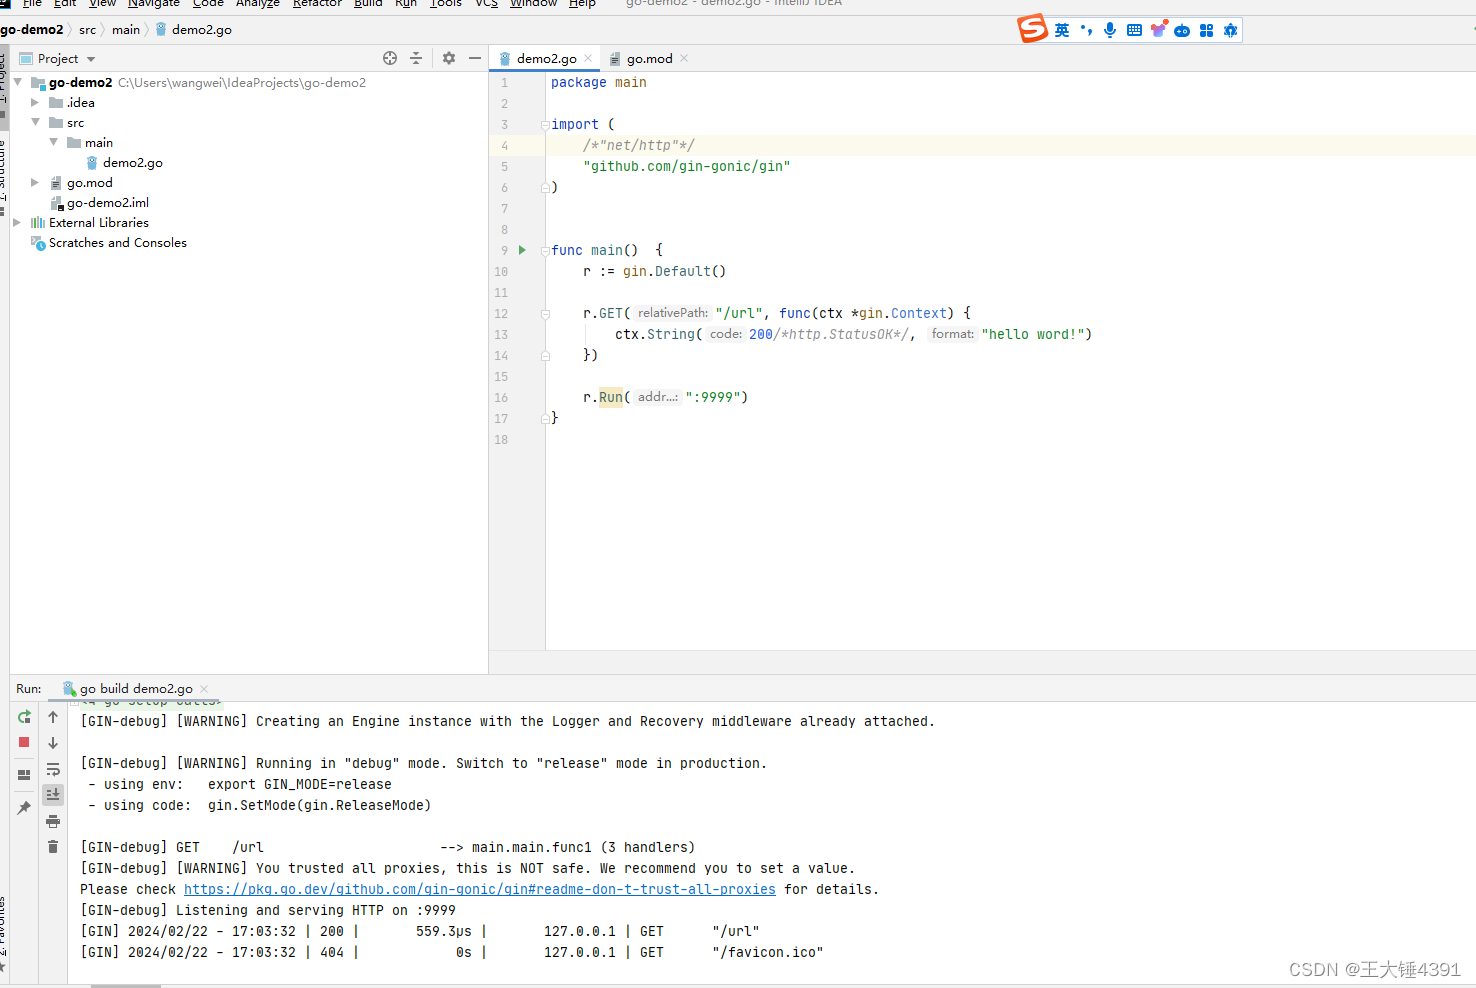Click the ":9999" address string
This screenshot has width=1476, height=988.
pyautogui.click(x=713, y=397)
